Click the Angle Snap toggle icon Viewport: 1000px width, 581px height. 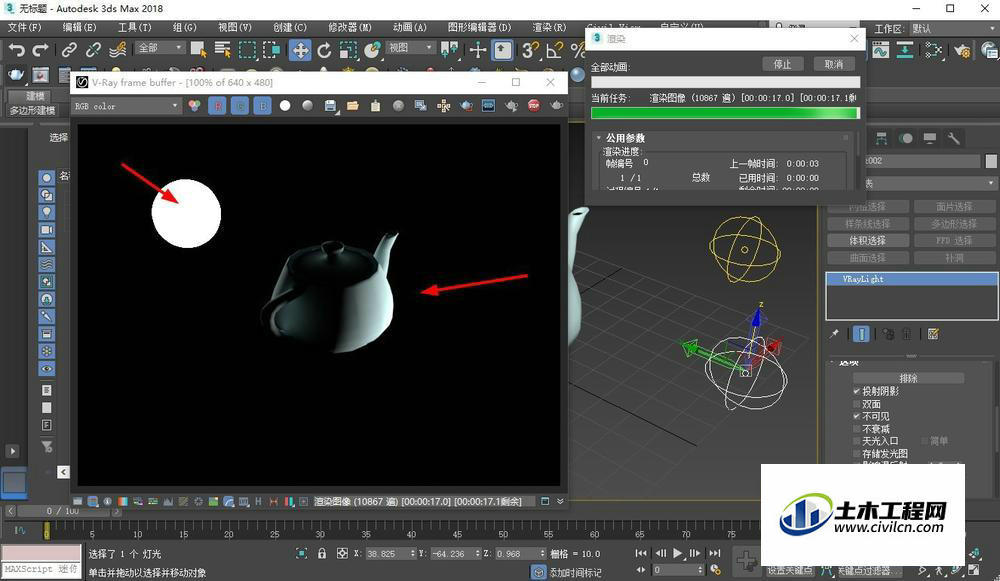point(554,50)
